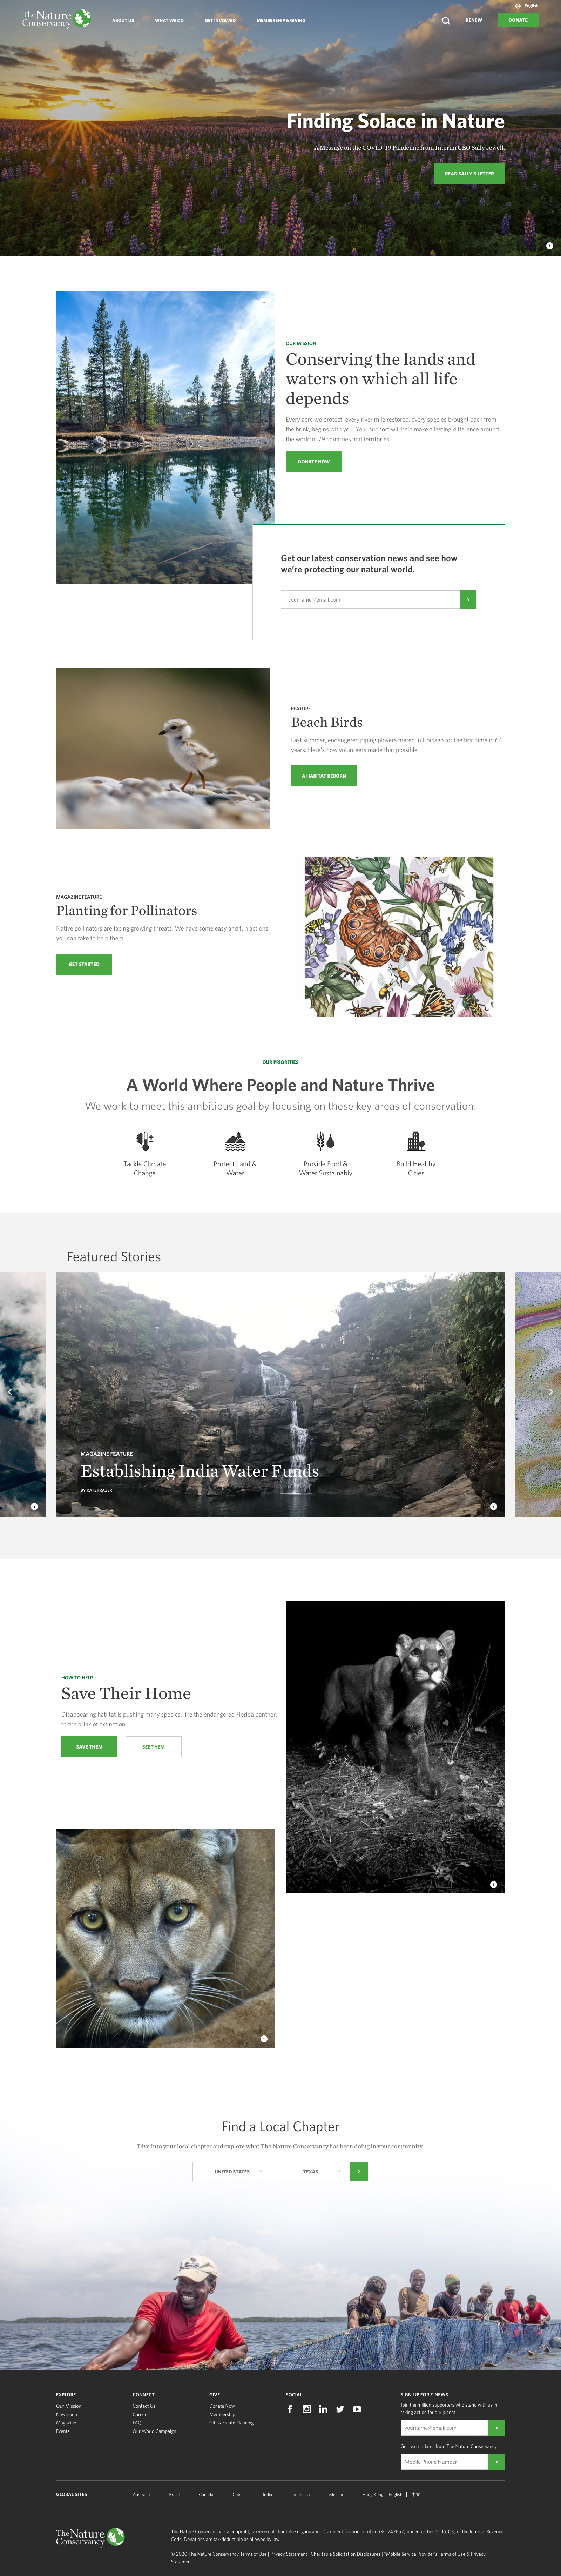The image size is (561, 2576).
Task: Advance the Featured Stories carousel right
Action: (550, 1391)
